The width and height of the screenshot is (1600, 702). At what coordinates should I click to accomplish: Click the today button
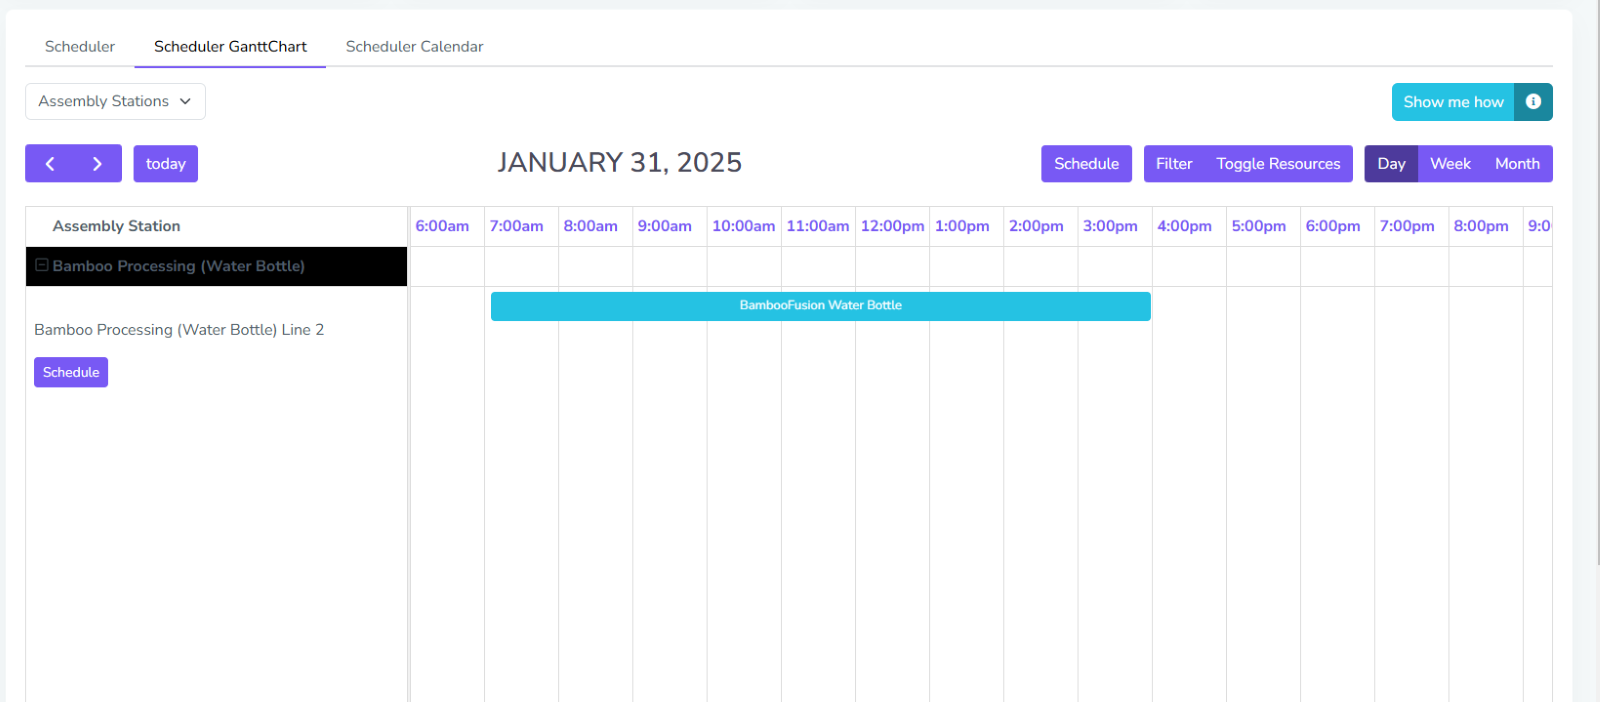166,164
